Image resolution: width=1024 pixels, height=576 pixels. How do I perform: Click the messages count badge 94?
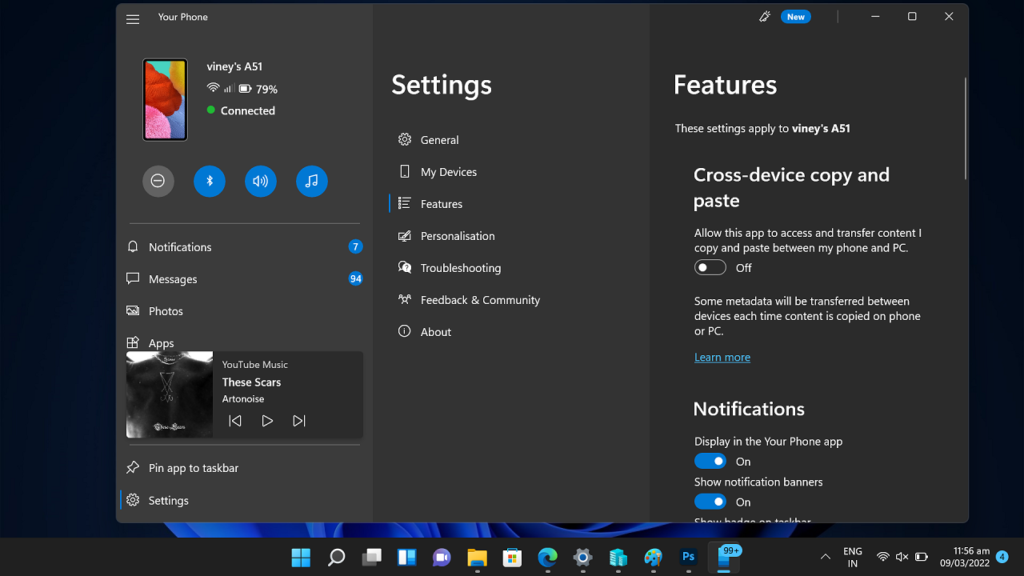coord(355,279)
